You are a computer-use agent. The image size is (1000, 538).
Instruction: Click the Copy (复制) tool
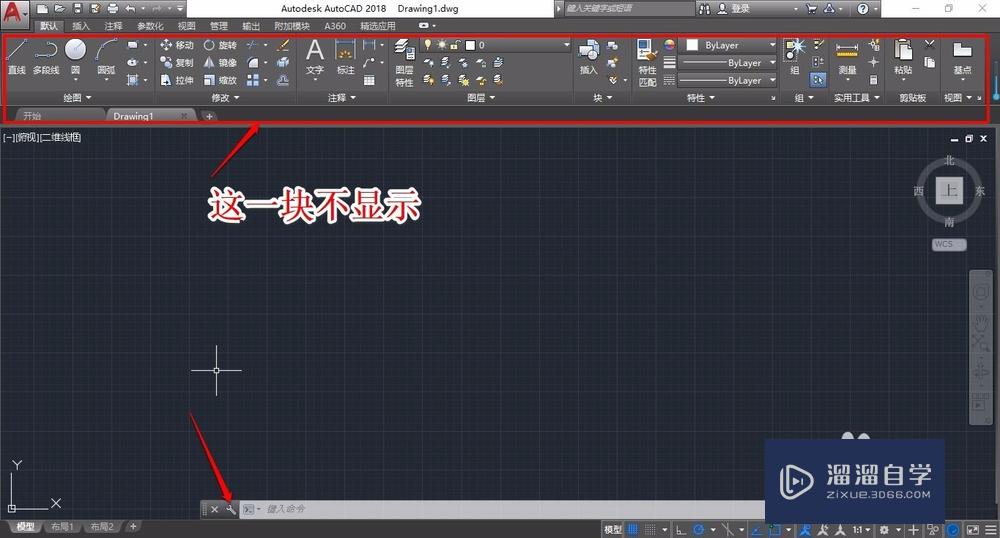tap(177, 62)
